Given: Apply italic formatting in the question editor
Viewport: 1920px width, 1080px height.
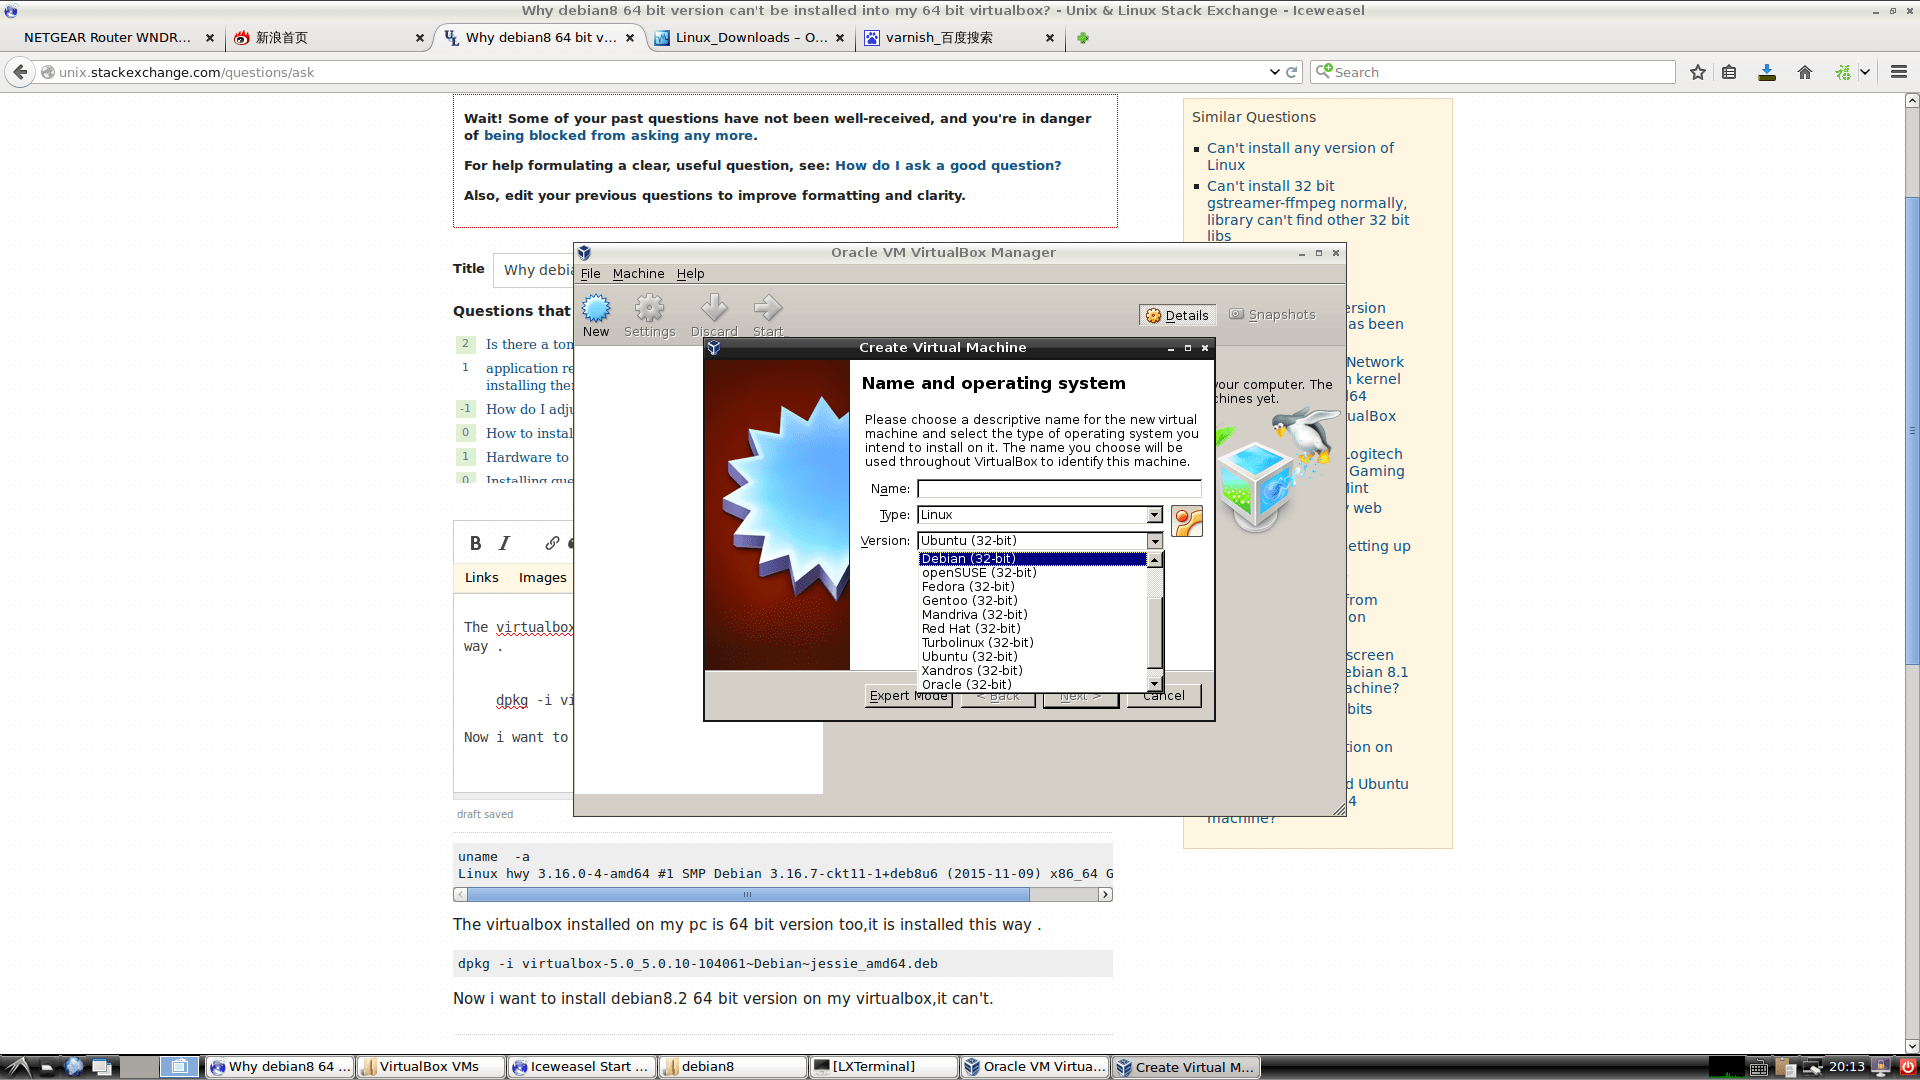Looking at the screenshot, I should (504, 543).
